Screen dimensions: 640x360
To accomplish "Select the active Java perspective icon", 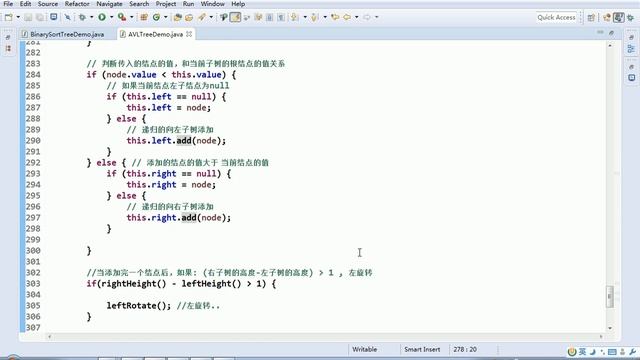I will (x=619, y=17).
